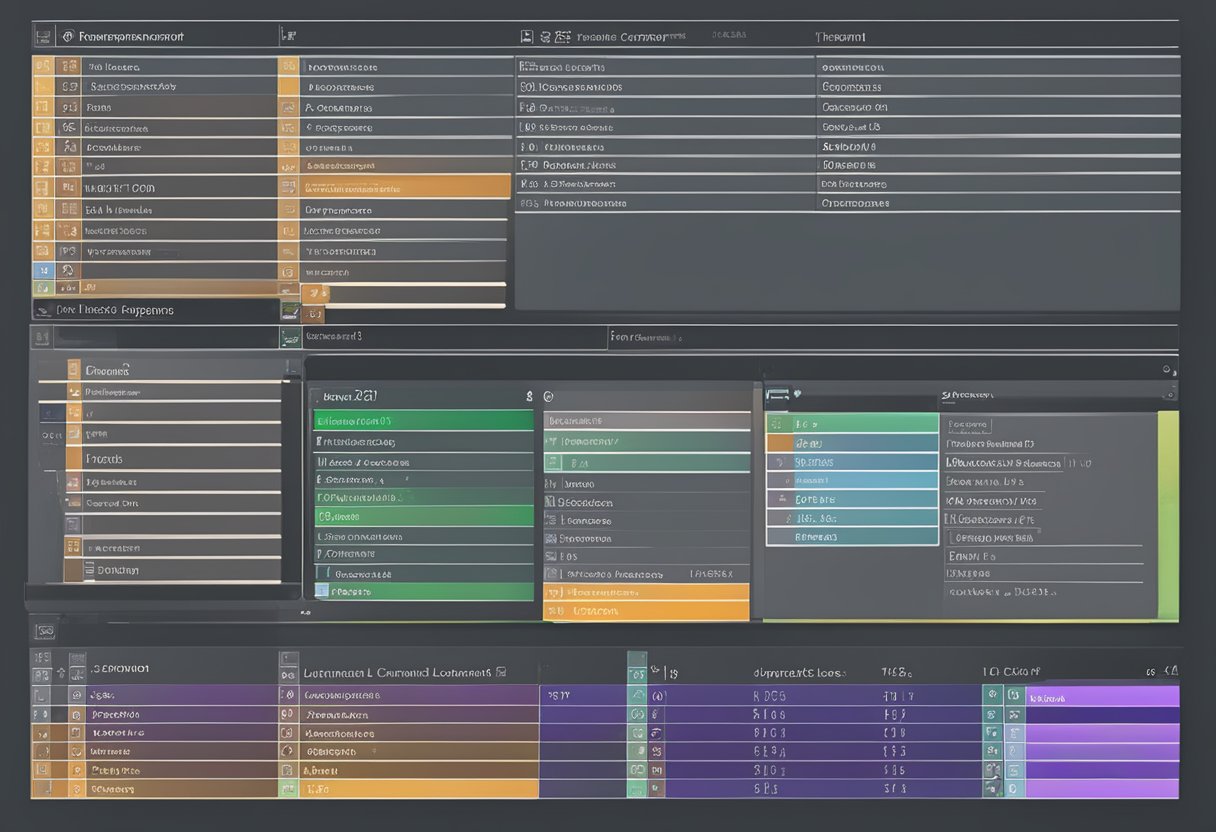The width and height of the screenshot is (1216, 832).
Task: Select the bright purple cell at the bottom table's right end
Action: click(x=1102, y=696)
